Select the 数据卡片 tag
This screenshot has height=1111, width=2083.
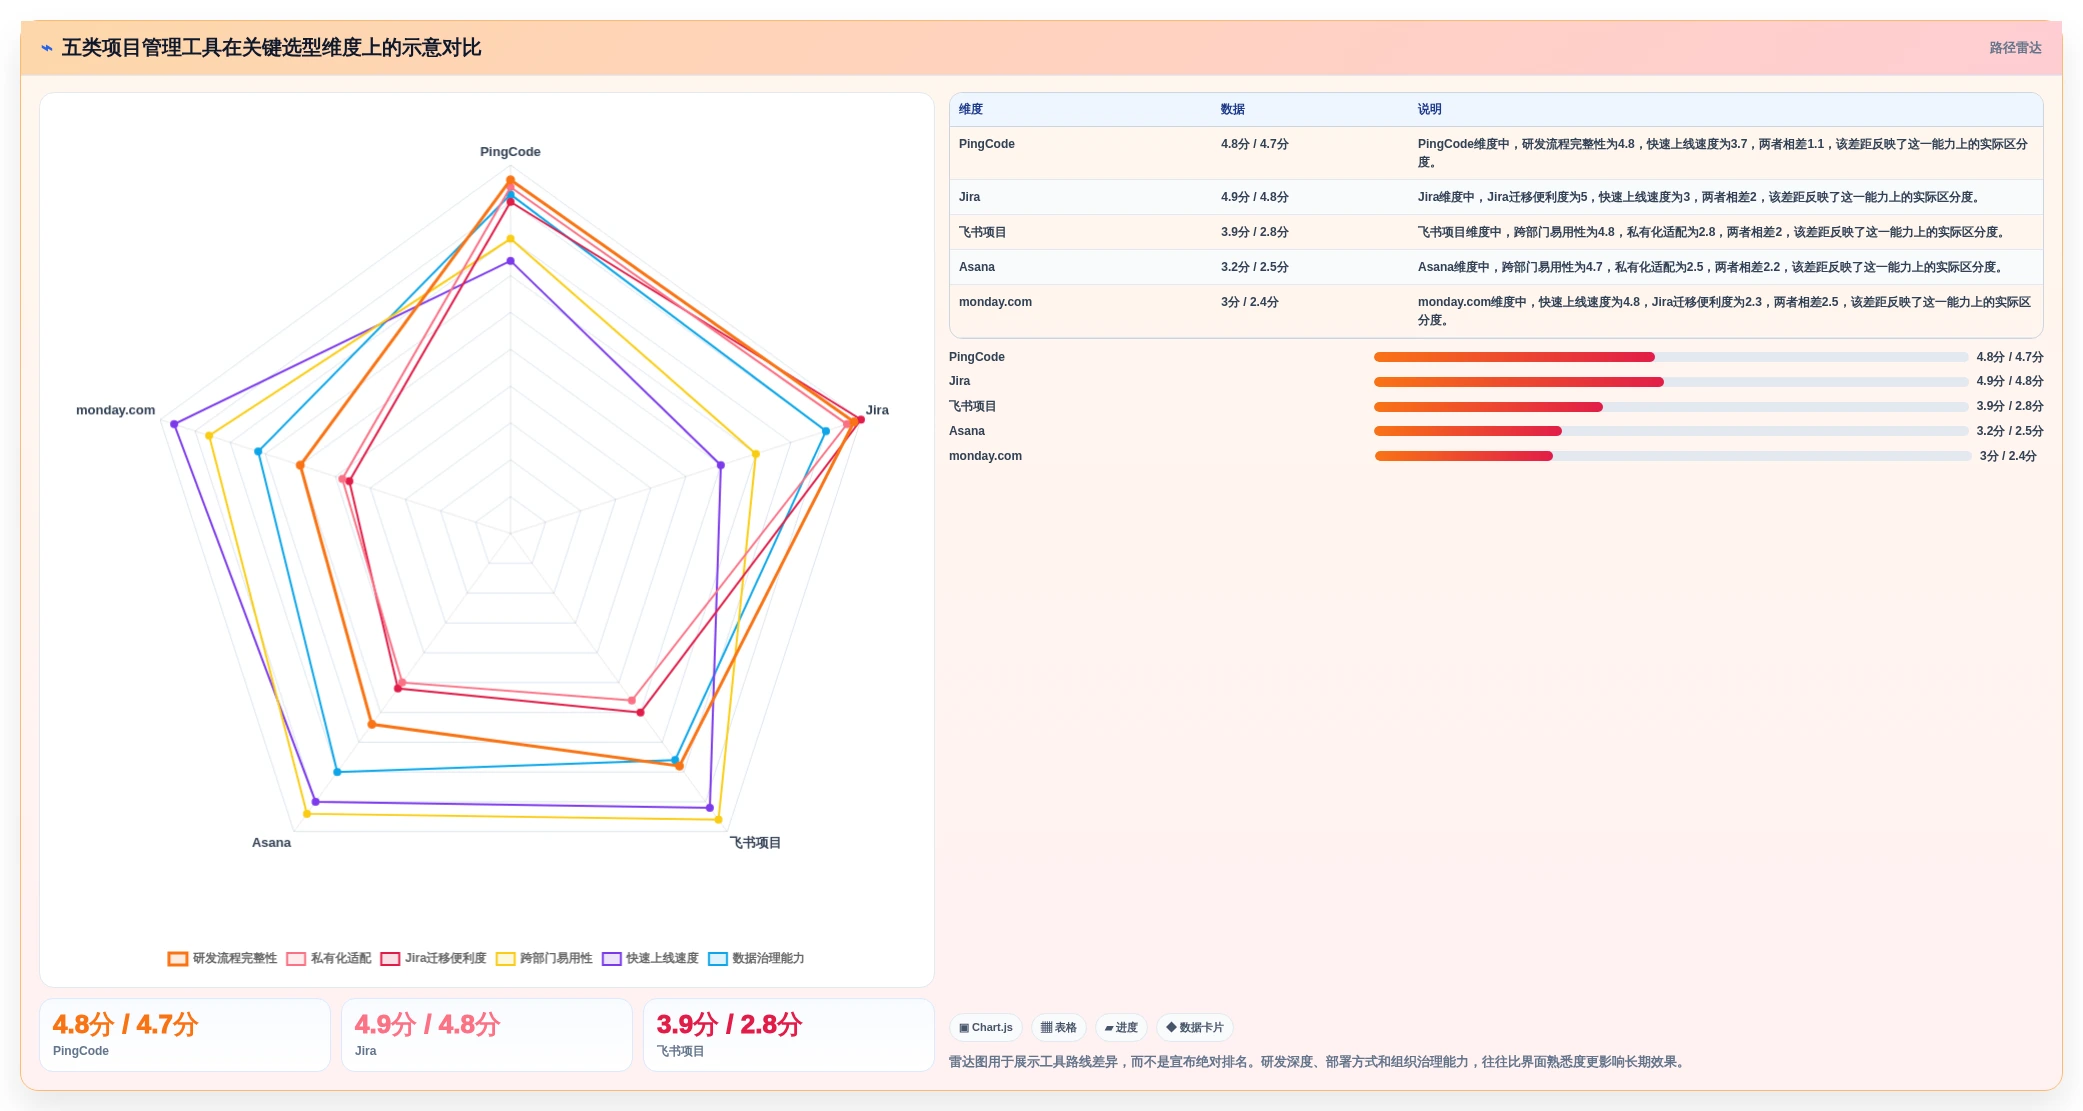pos(1194,1027)
